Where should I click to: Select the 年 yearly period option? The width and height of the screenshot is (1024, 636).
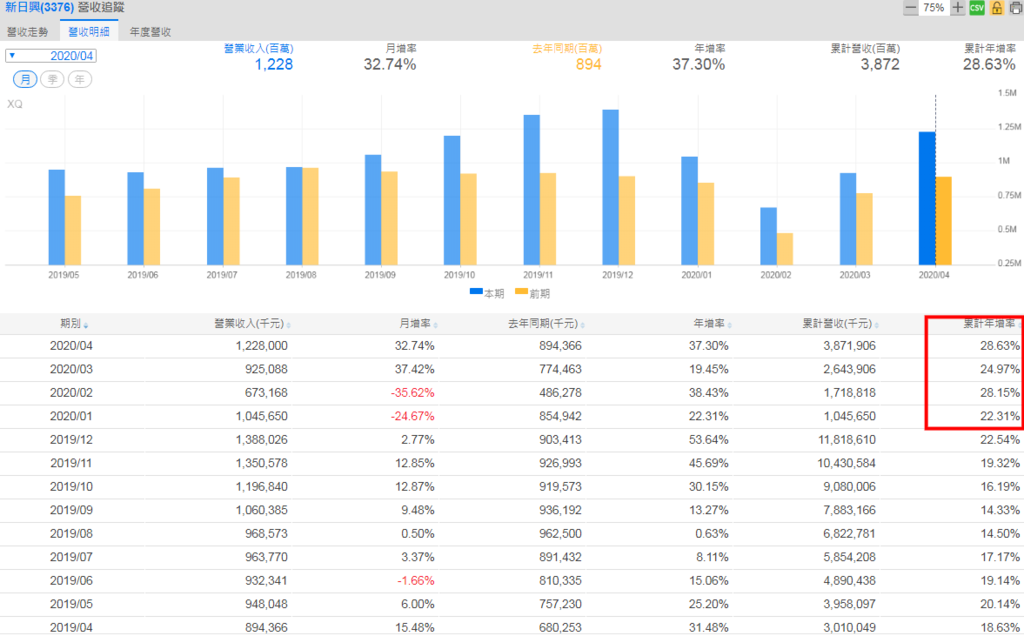(x=80, y=80)
